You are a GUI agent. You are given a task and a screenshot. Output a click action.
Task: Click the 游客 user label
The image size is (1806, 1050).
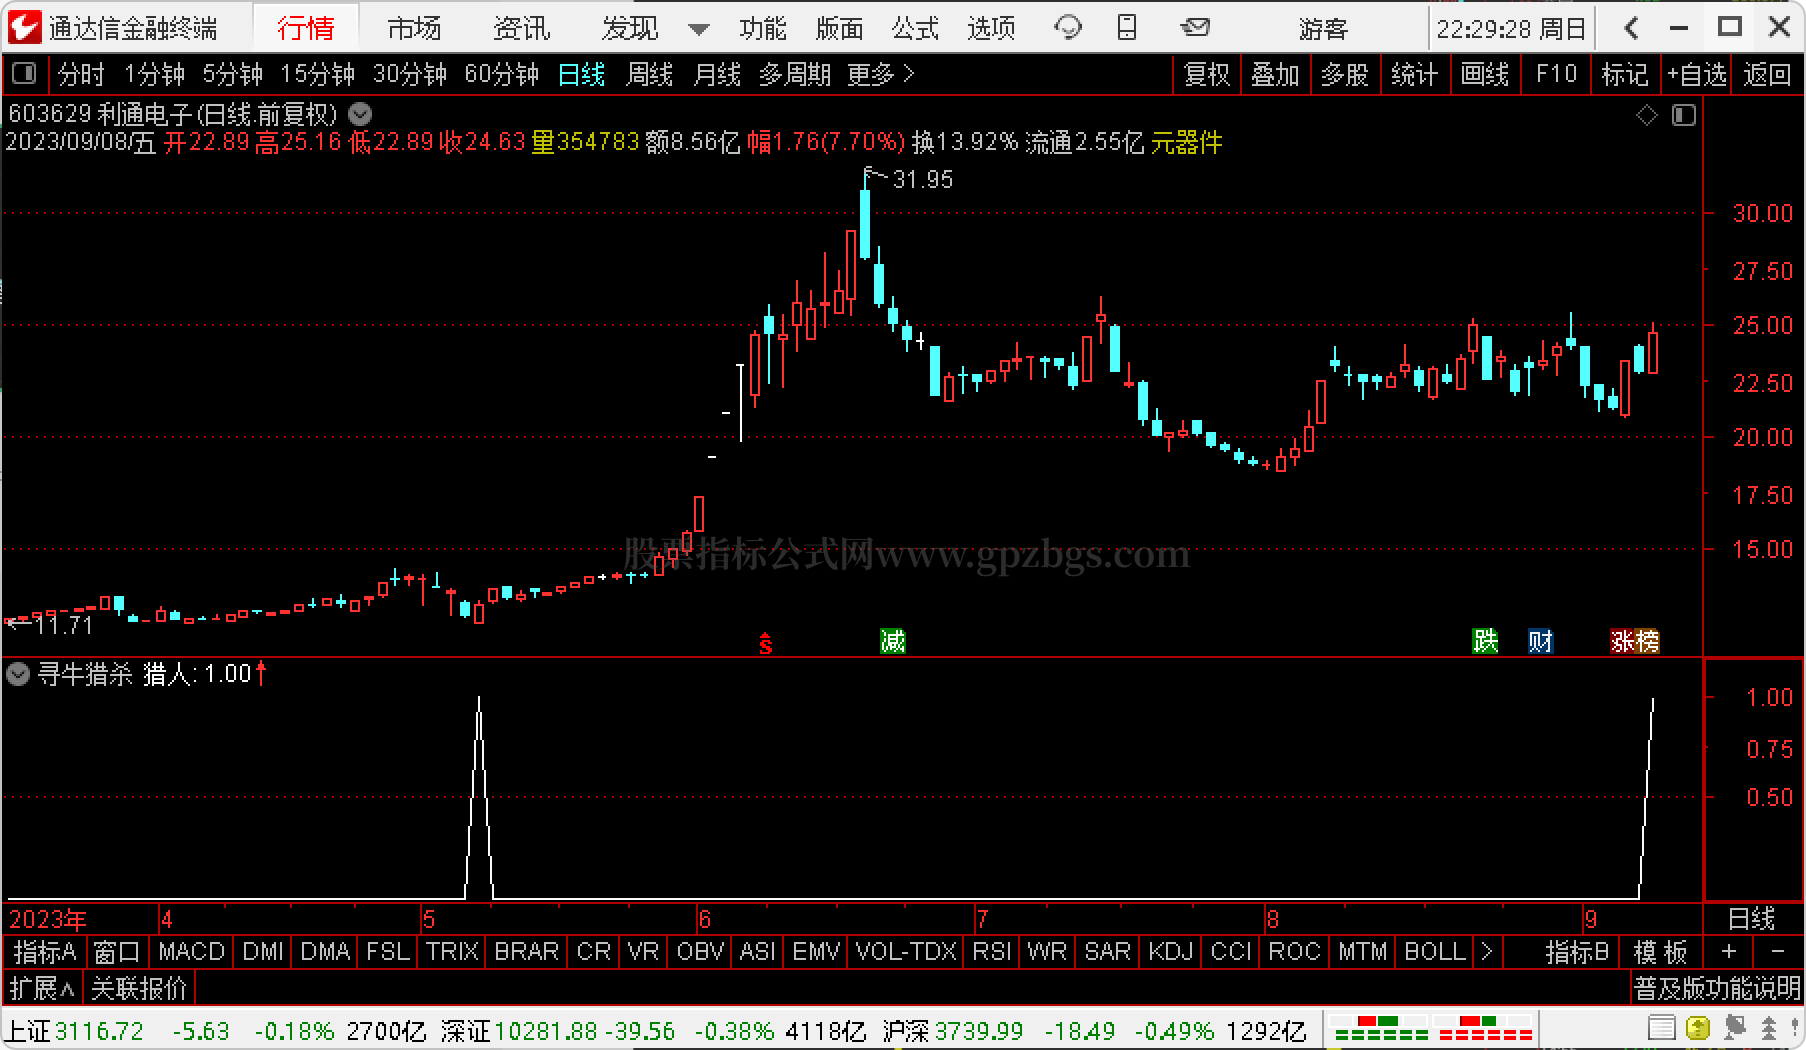click(x=1324, y=29)
